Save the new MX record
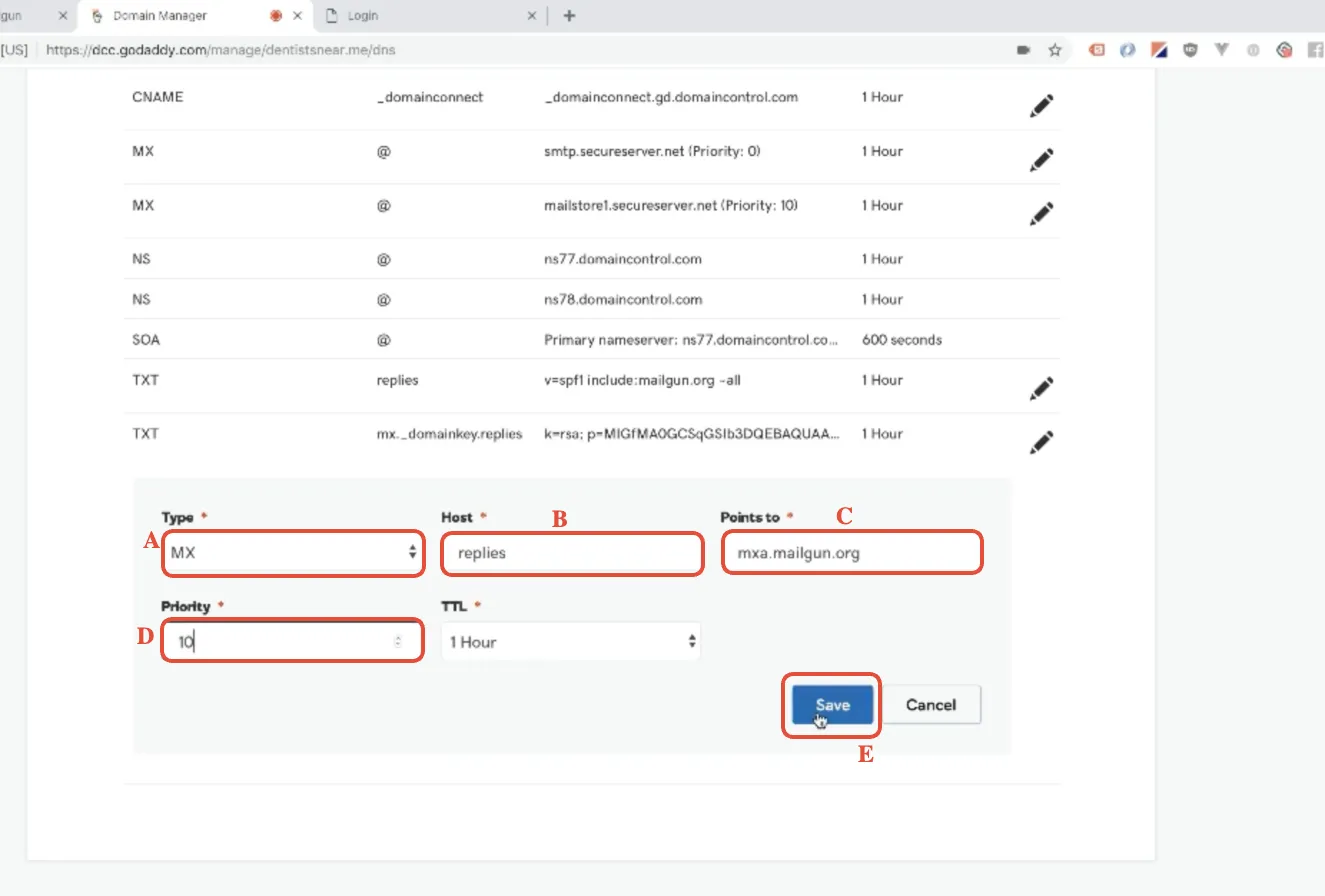This screenshot has width=1325, height=896. coord(833,704)
